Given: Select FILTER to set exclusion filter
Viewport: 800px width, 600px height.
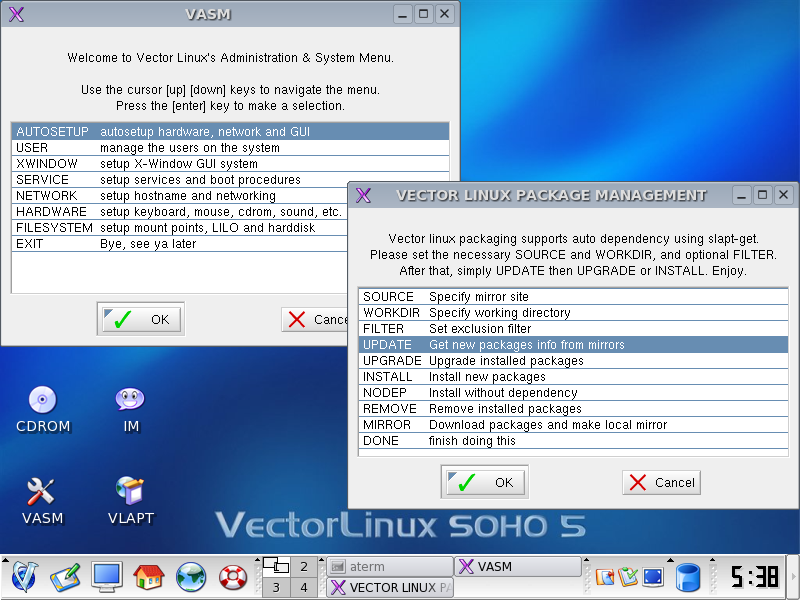Looking at the screenshot, I should pos(573,329).
